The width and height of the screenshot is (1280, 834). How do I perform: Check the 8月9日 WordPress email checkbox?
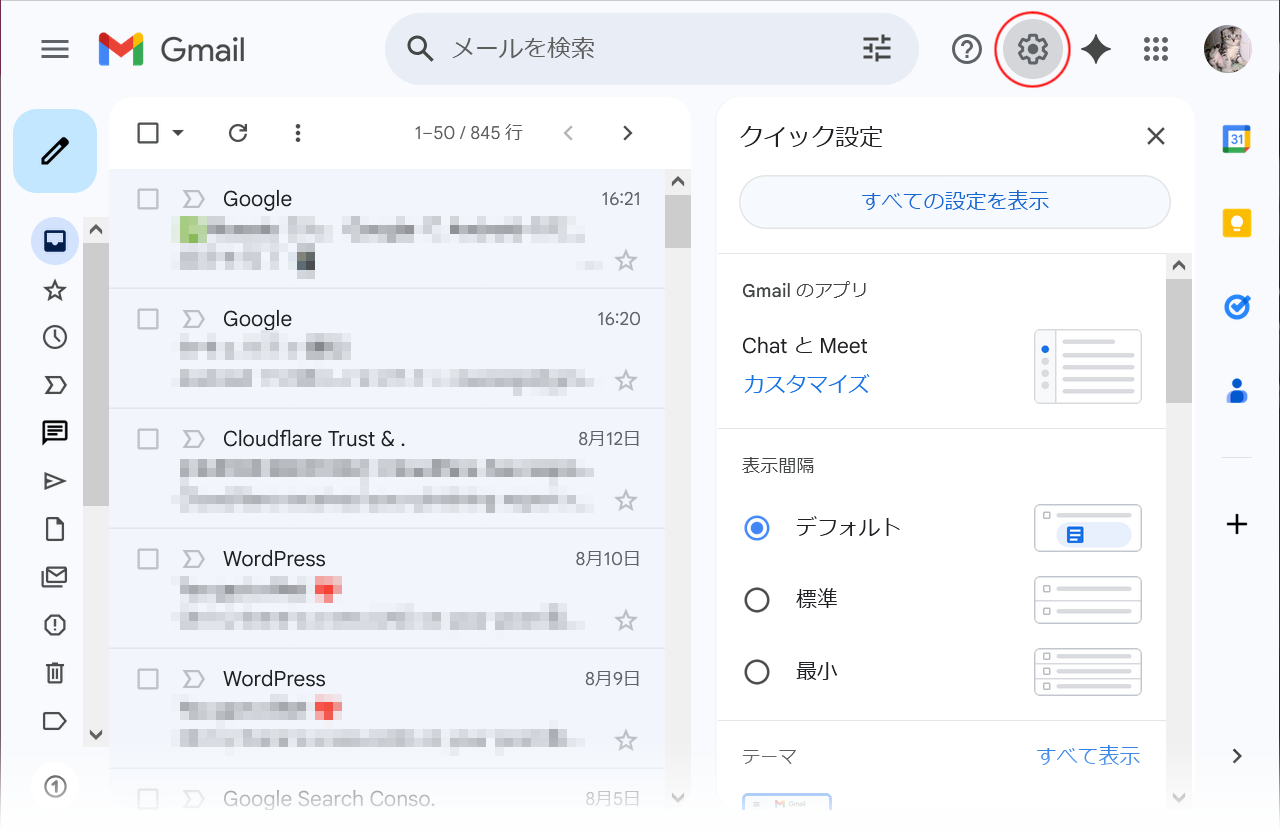tap(148, 679)
